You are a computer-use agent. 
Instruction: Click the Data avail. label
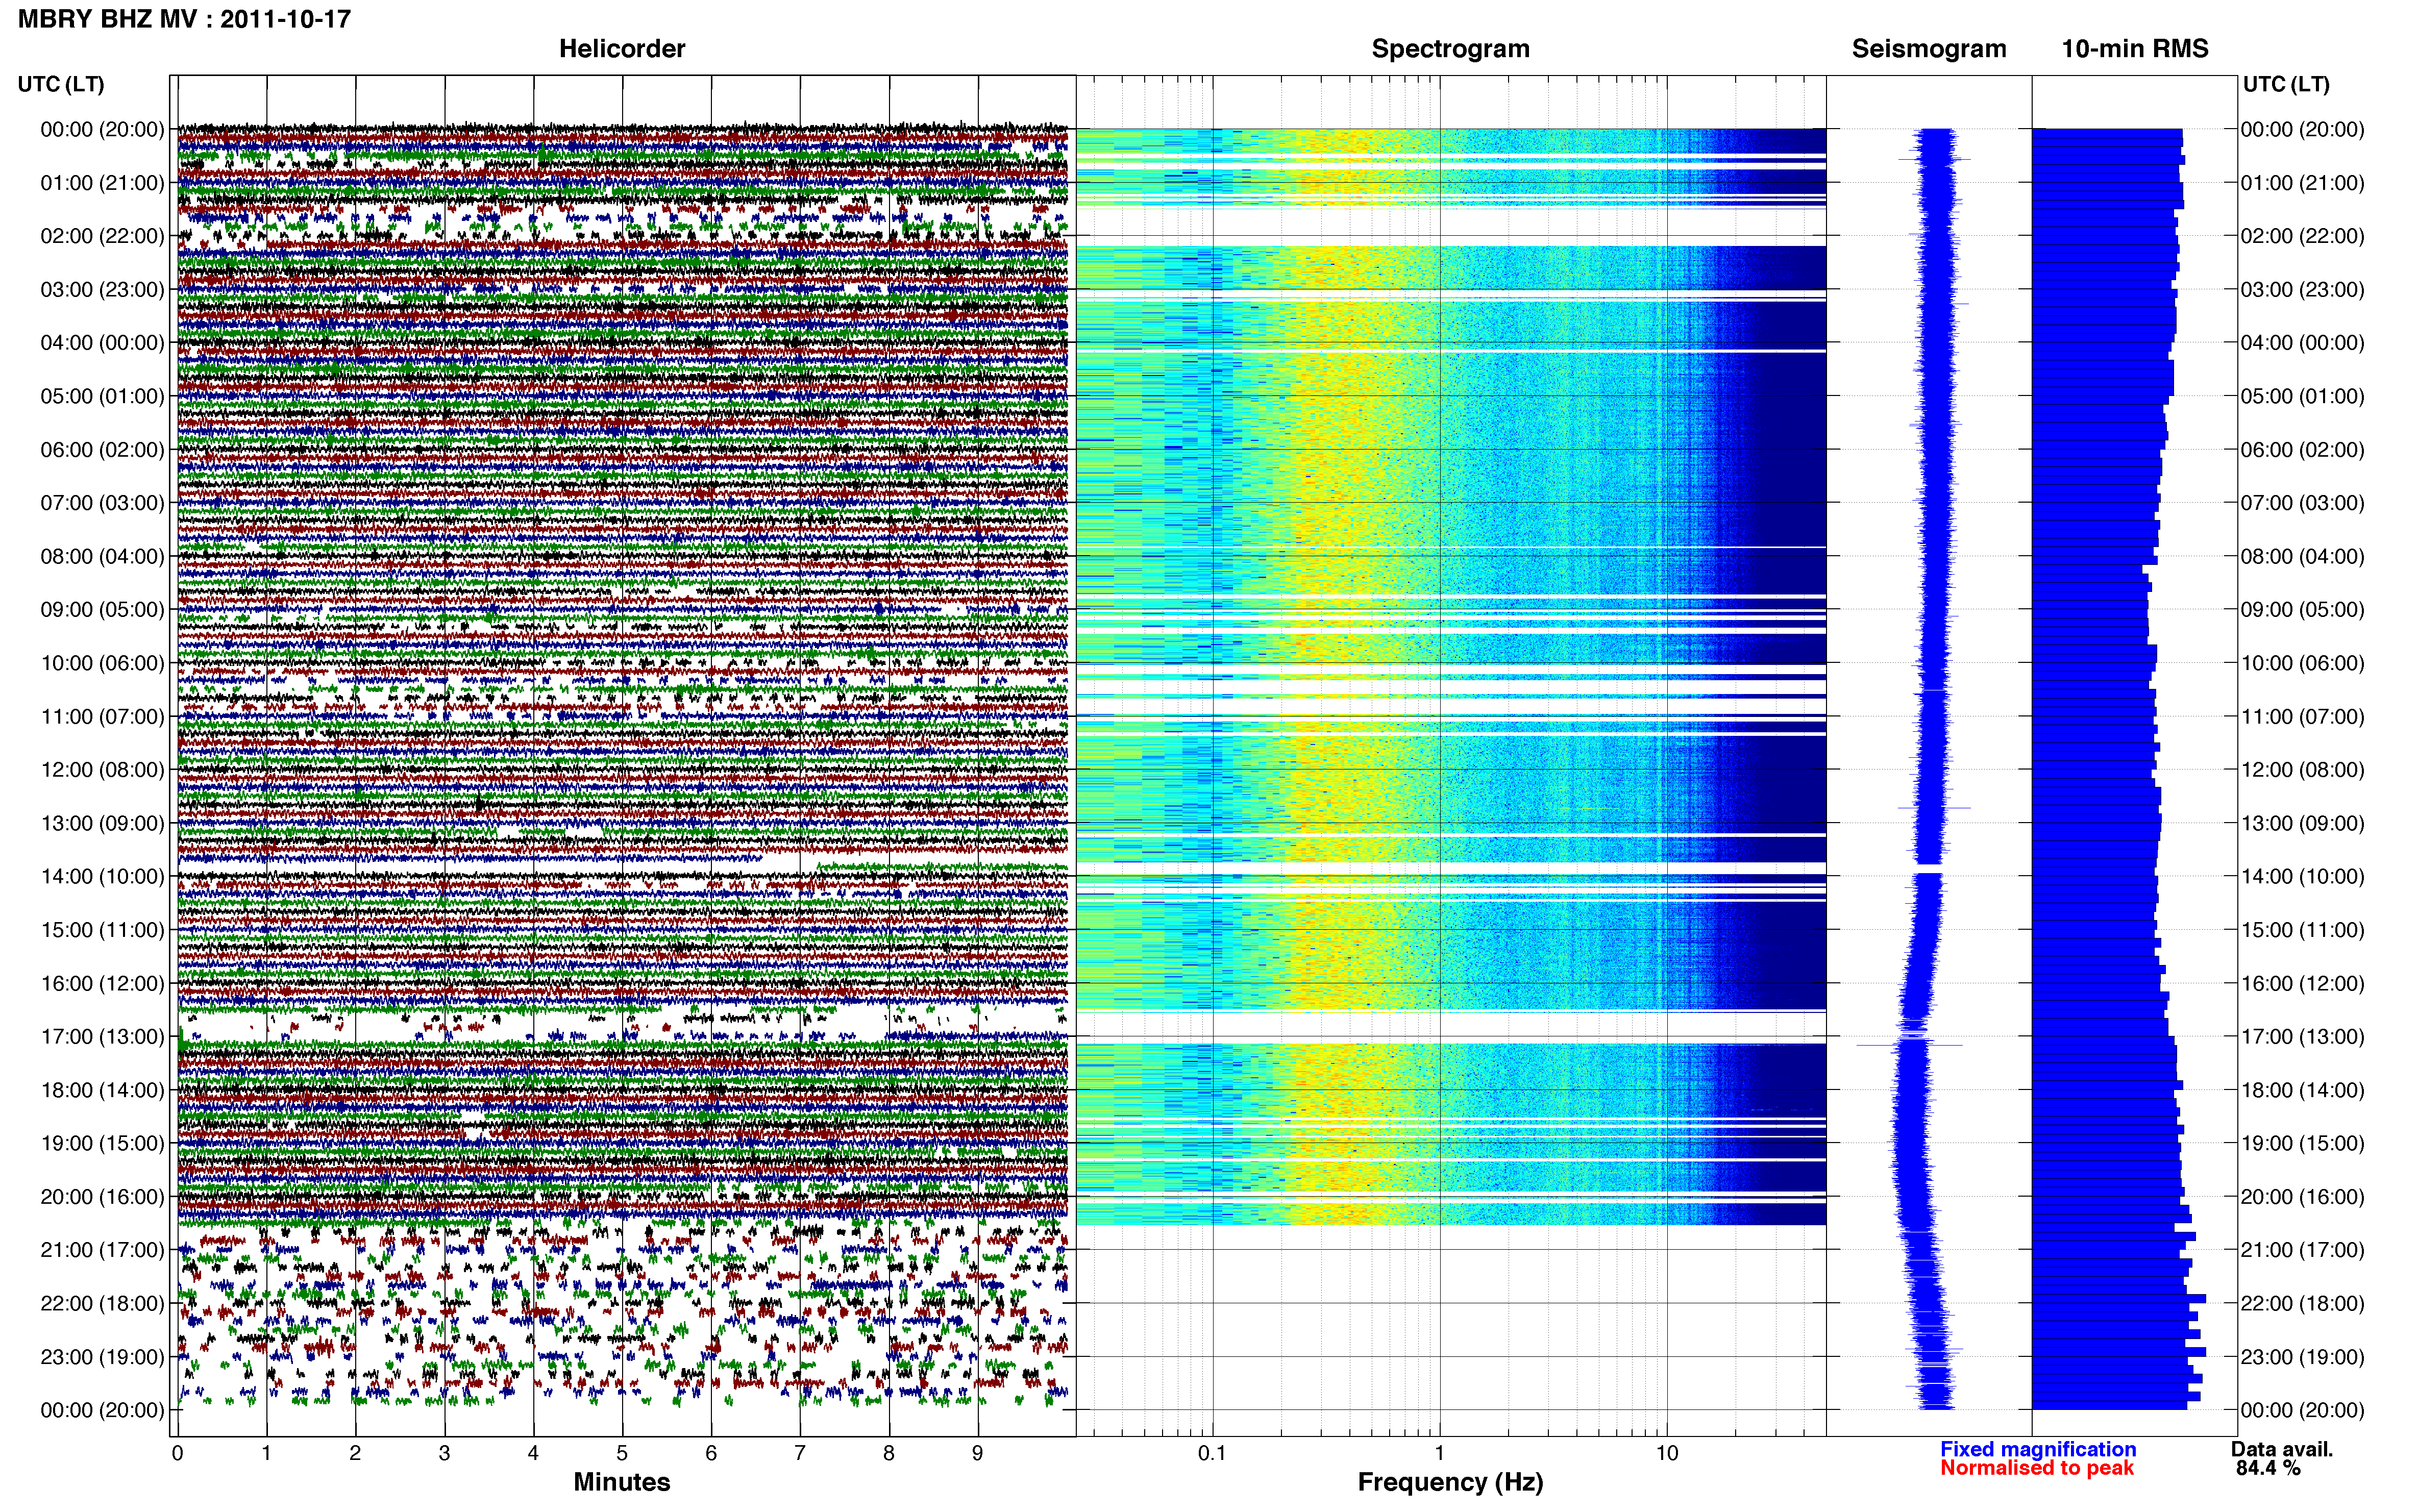[2282, 1449]
